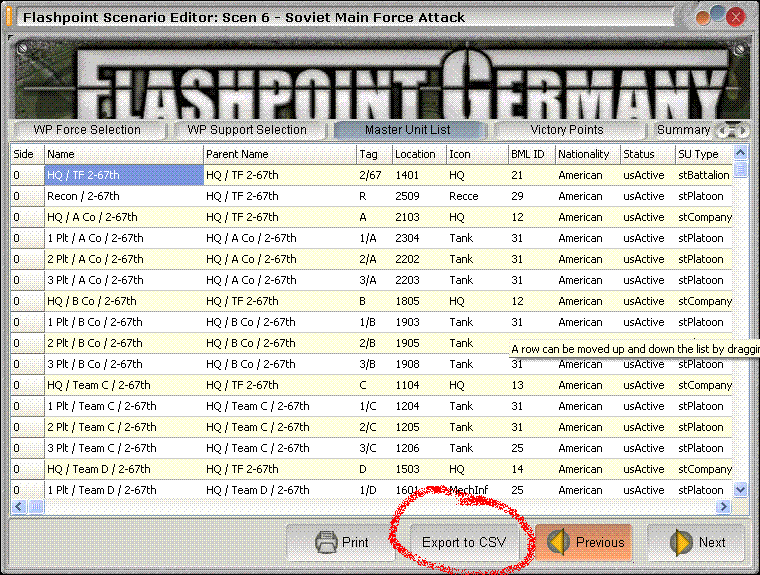This screenshot has height=575, width=760.
Task: Select 2 Plt / B Co / 2-67th name
Action: pyautogui.click(x=124, y=343)
